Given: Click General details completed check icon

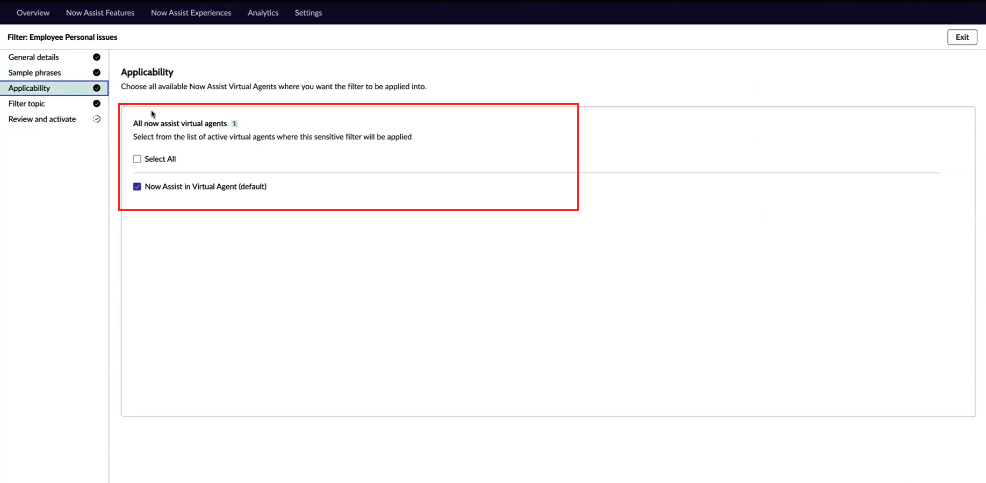Looking at the screenshot, I should click(97, 57).
